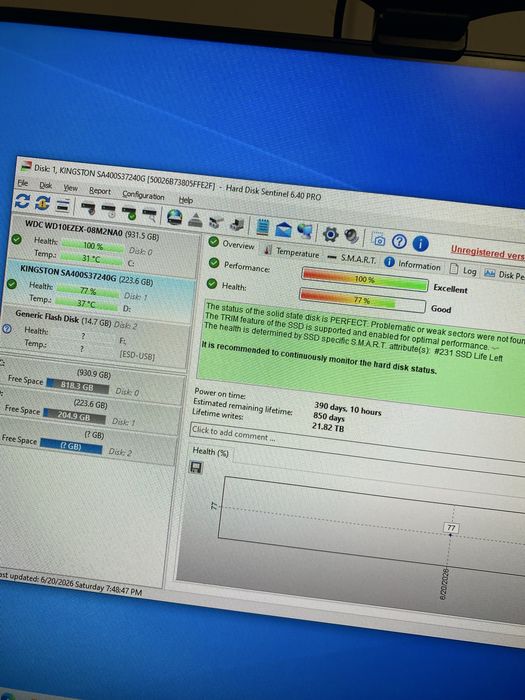The image size is (525, 700).
Task: Switch to the S.M.A.R.T. tab
Action: [352, 258]
